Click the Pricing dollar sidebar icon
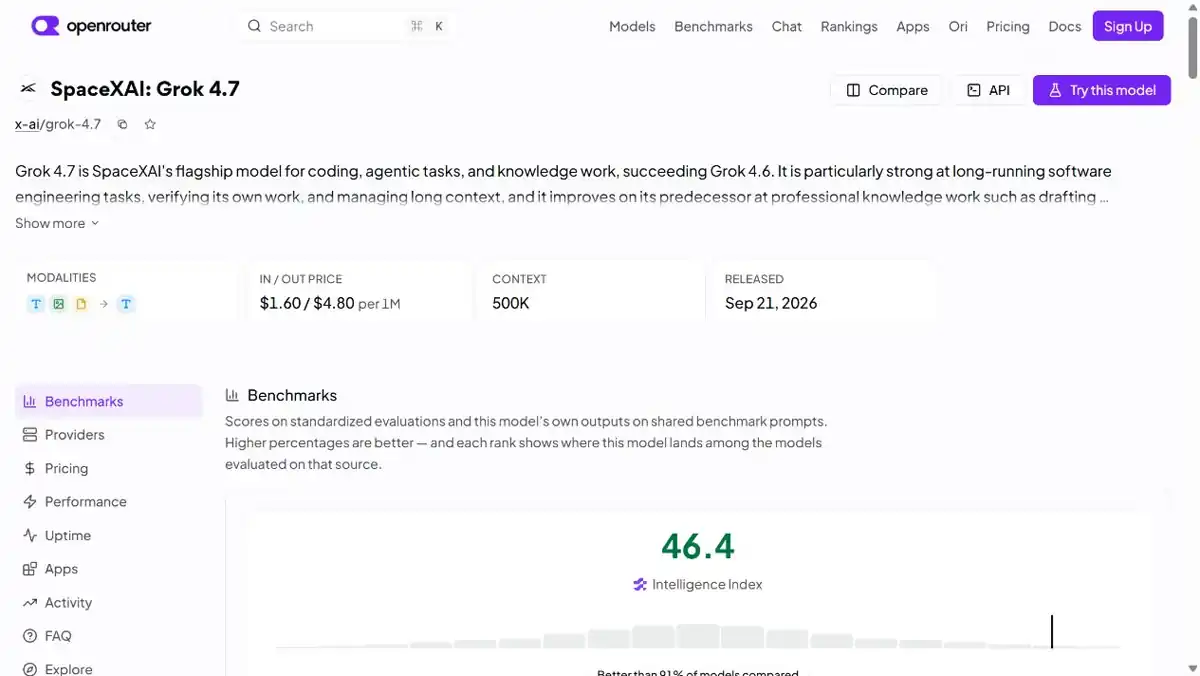This screenshot has height=676, width=1200. pyautogui.click(x=30, y=468)
